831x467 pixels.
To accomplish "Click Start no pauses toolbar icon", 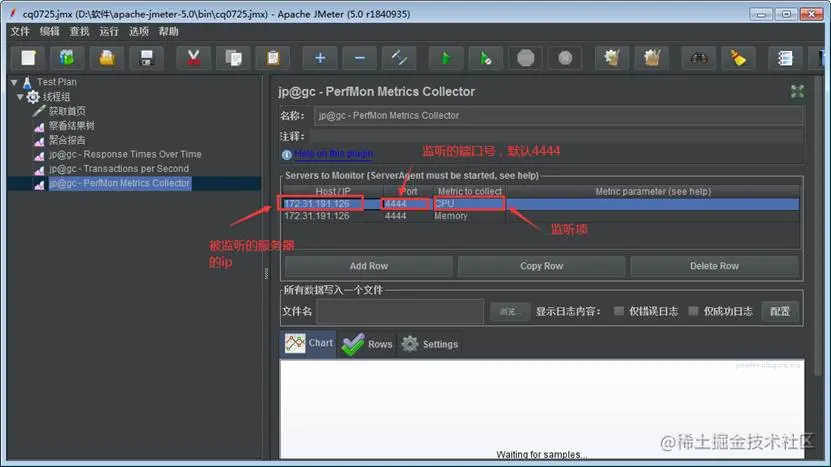I will 485,57.
